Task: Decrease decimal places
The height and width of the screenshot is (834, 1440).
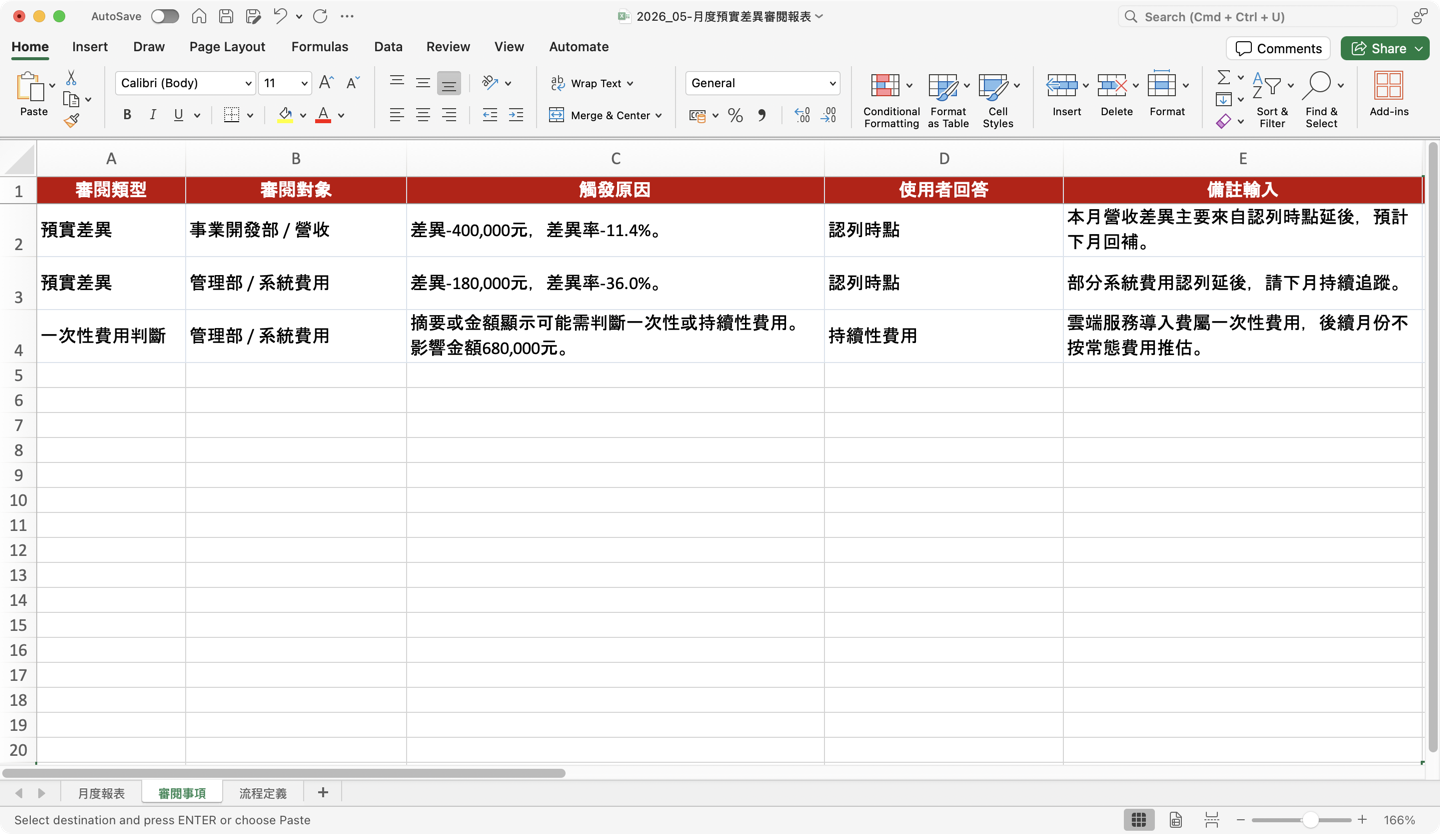Action: click(x=828, y=116)
